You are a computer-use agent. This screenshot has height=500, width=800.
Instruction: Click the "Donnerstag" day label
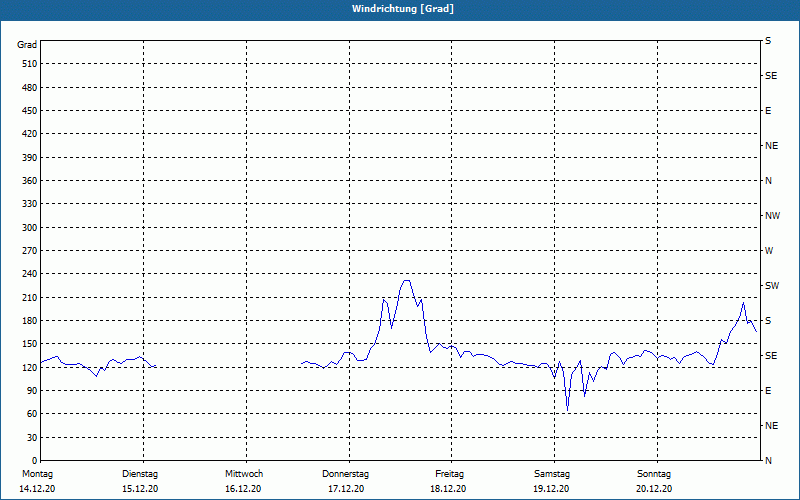[345, 474]
